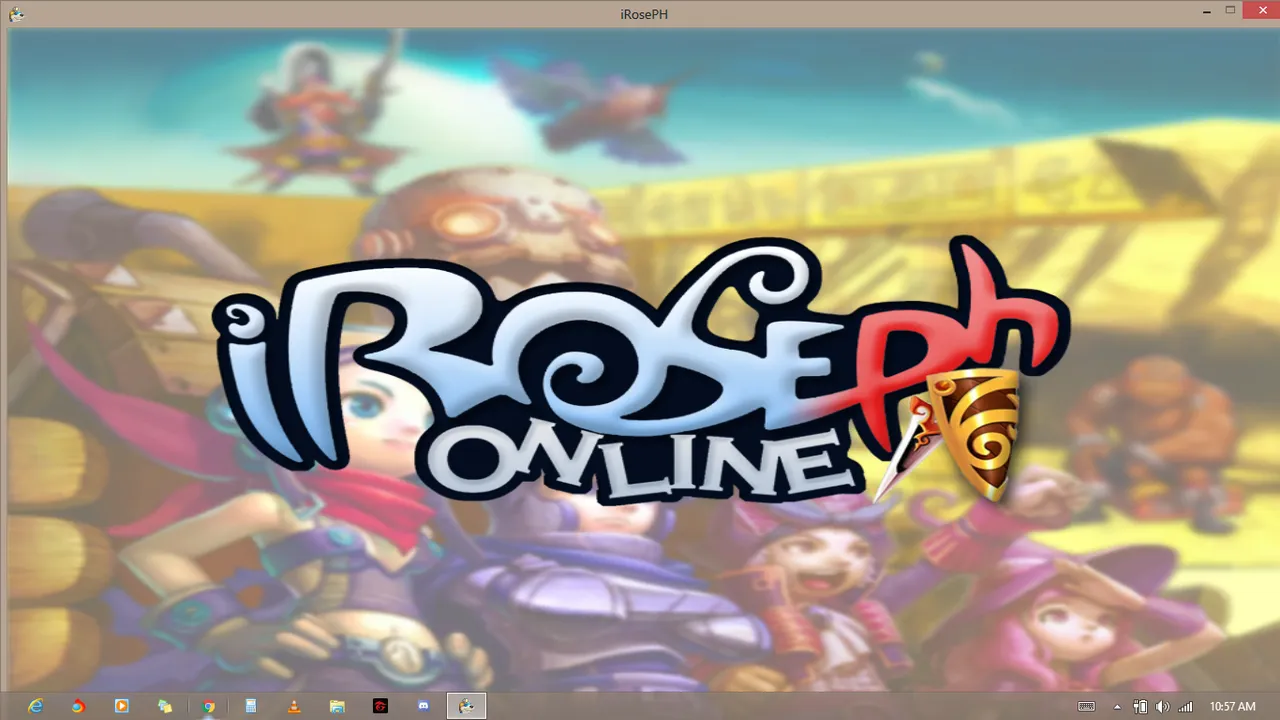This screenshot has width=1280, height=720.
Task: Open the volume control in the tray
Action: click(x=1163, y=707)
